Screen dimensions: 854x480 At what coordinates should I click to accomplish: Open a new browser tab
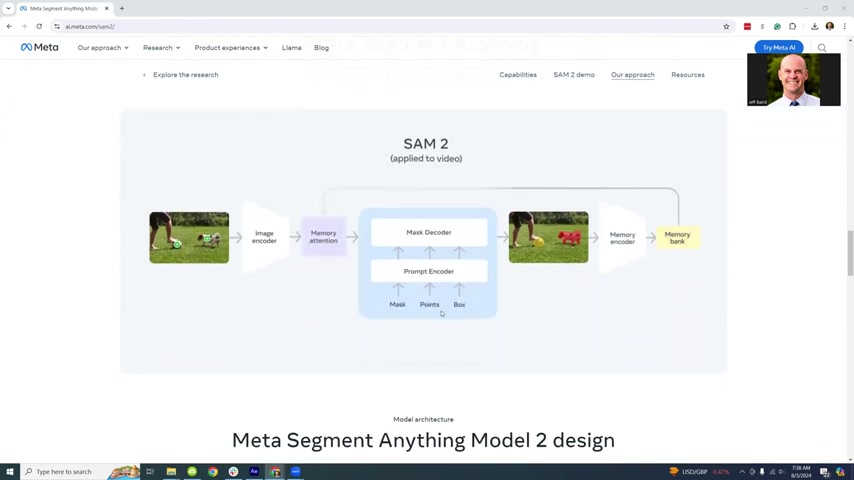122,8
